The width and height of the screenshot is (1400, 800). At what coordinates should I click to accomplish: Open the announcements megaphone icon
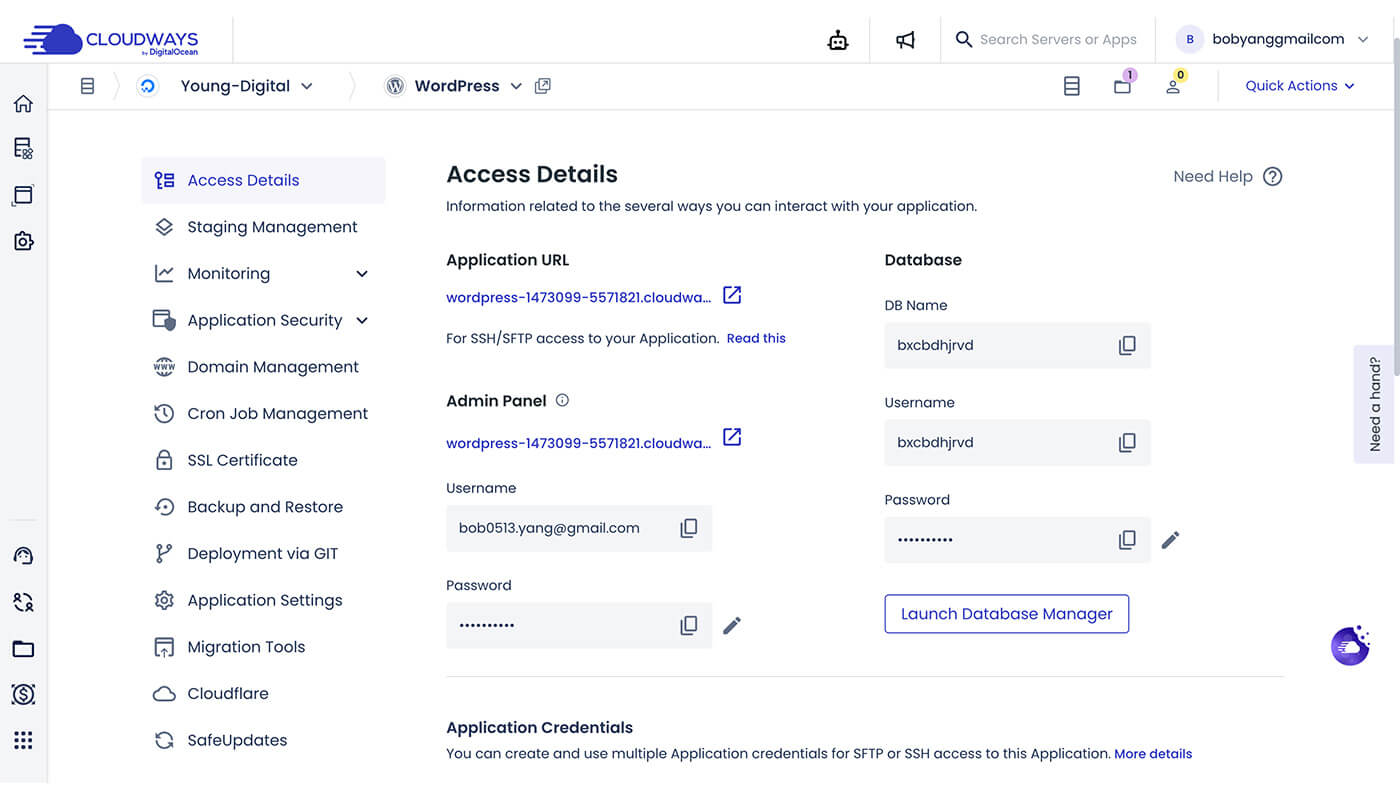pos(905,40)
